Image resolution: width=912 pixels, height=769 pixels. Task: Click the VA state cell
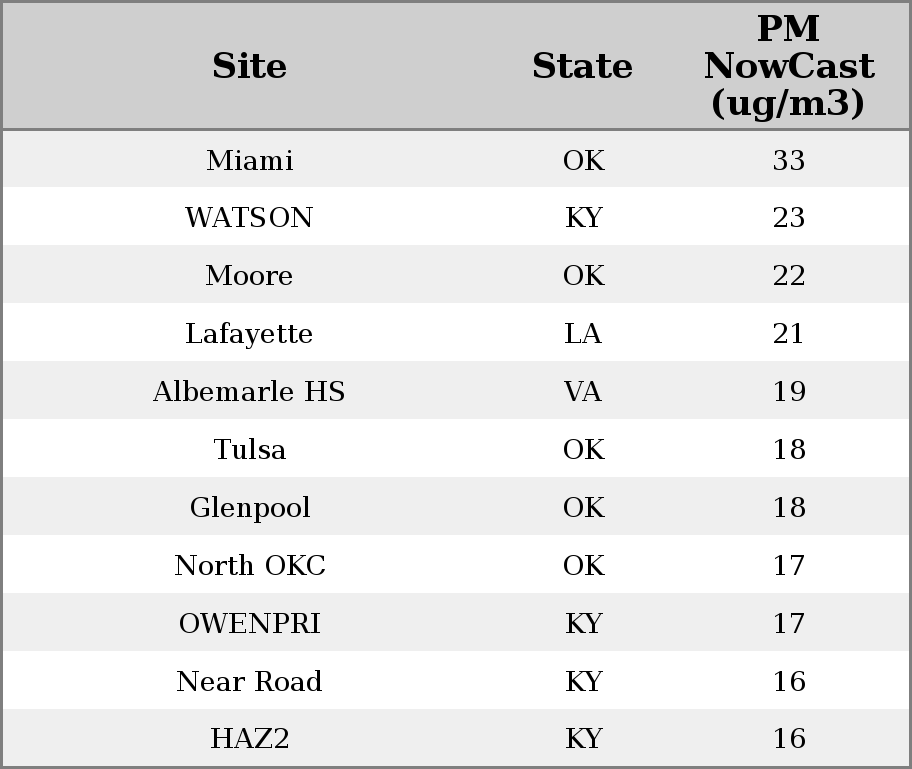tap(583, 392)
